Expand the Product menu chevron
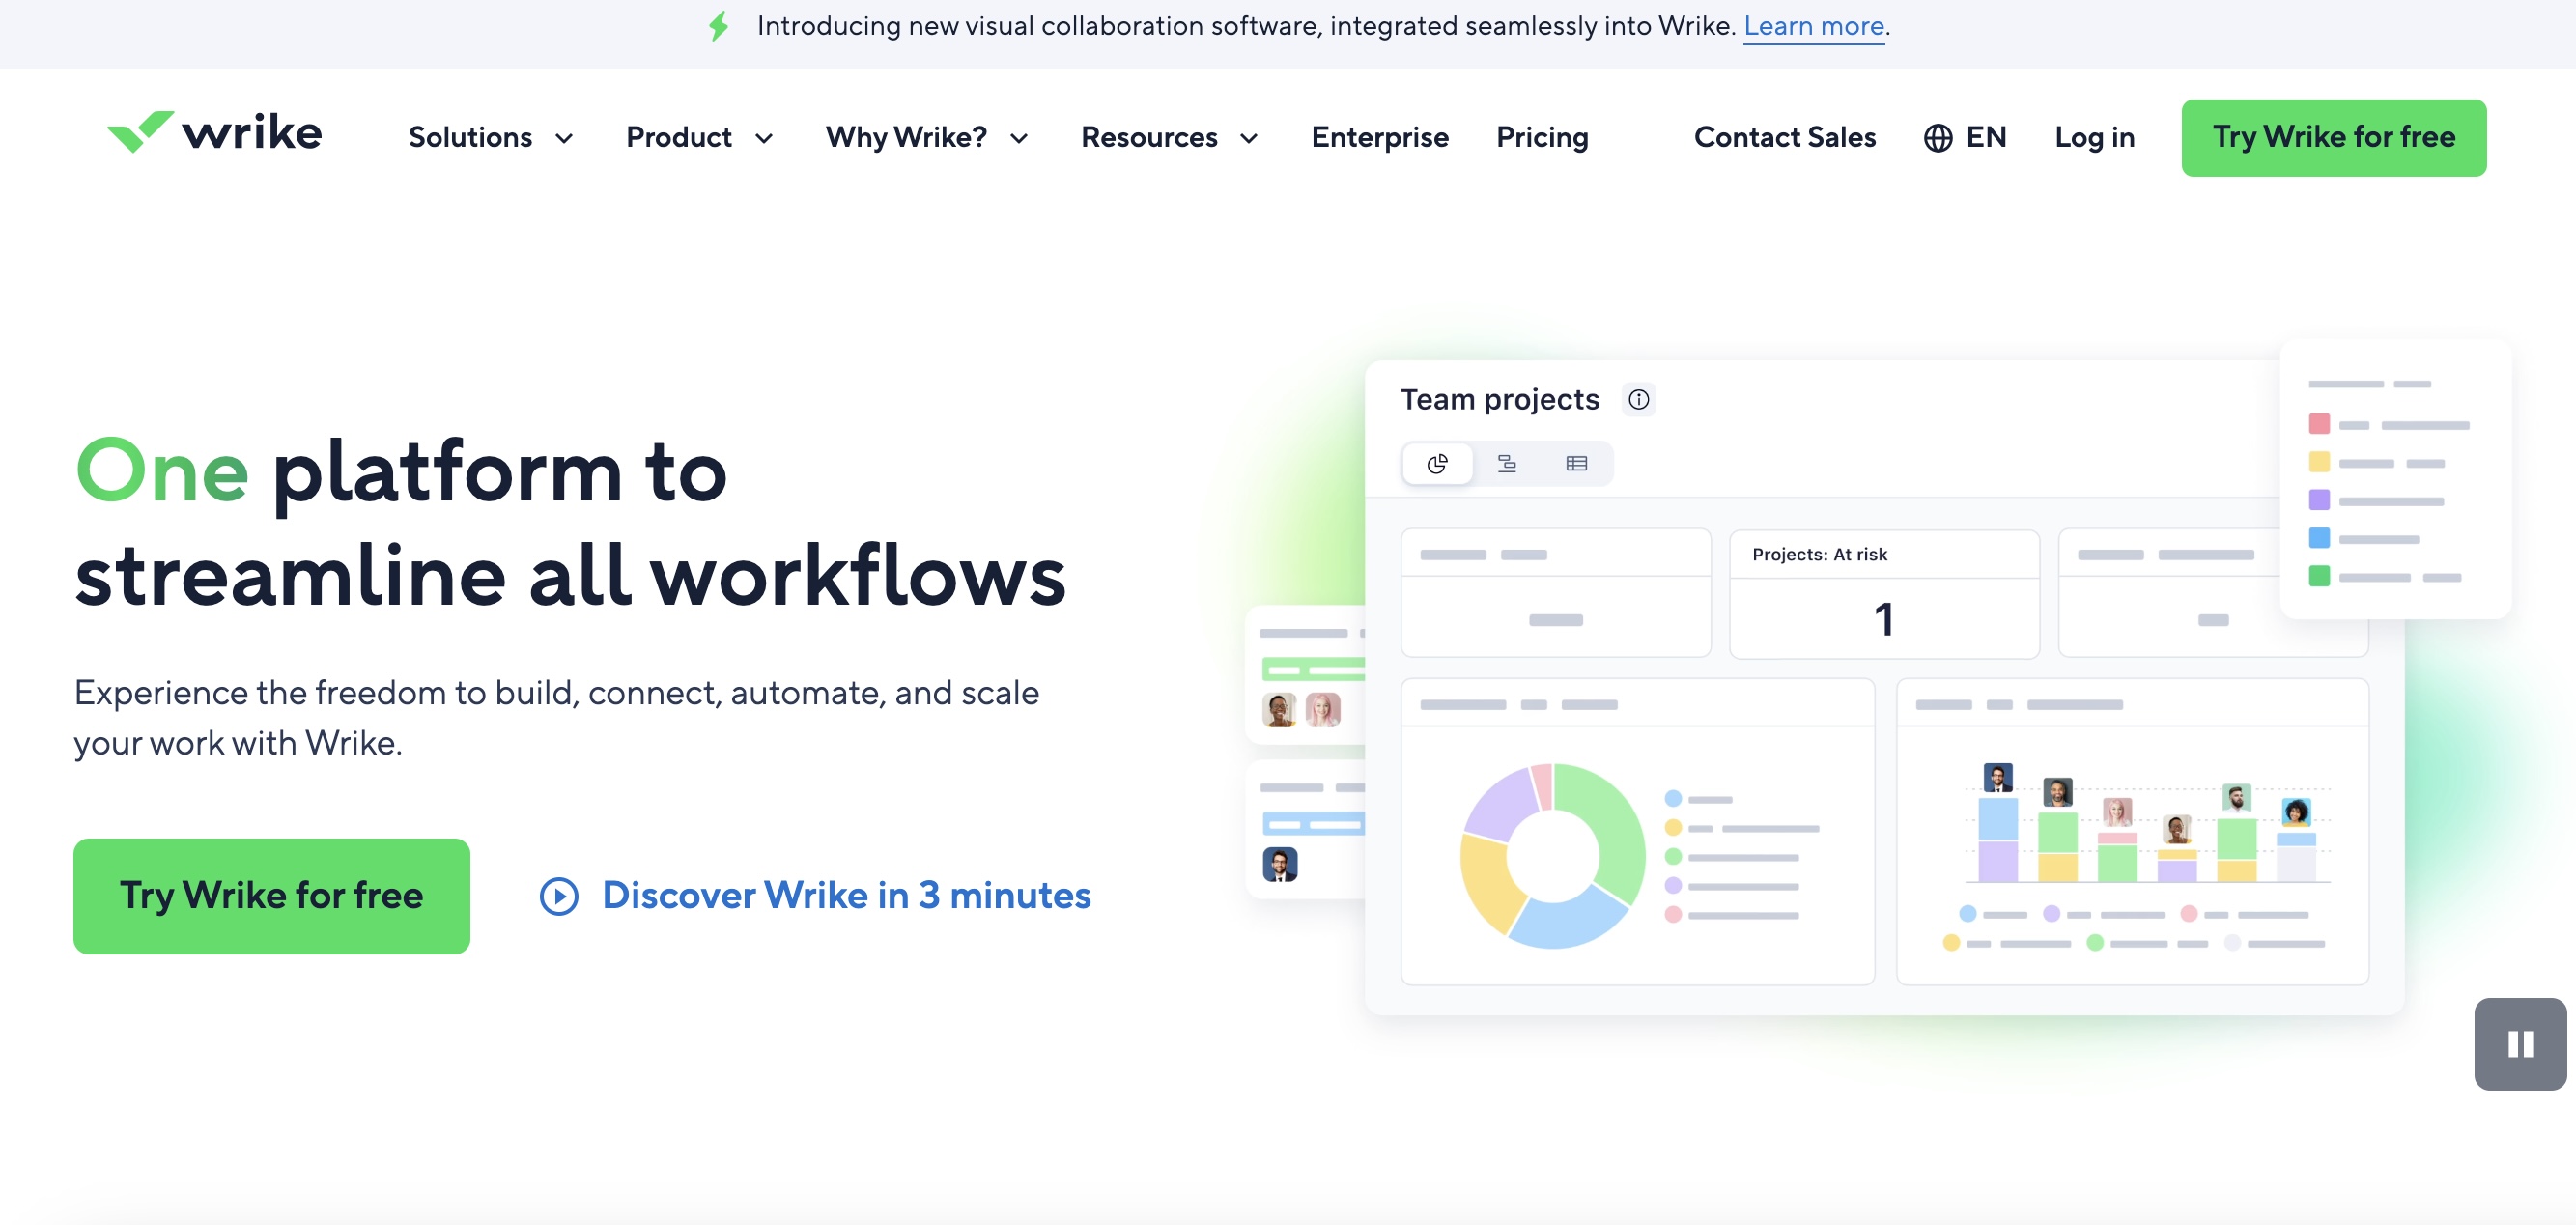Image resolution: width=2576 pixels, height=1225 pixels. (764, 139)
